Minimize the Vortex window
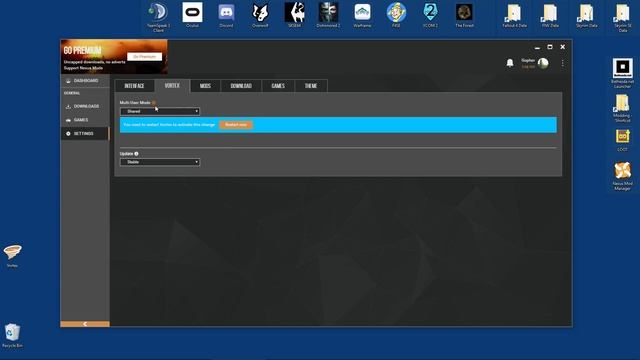Image resolution: width=640 pixels, height=360 pixels. 537,47
